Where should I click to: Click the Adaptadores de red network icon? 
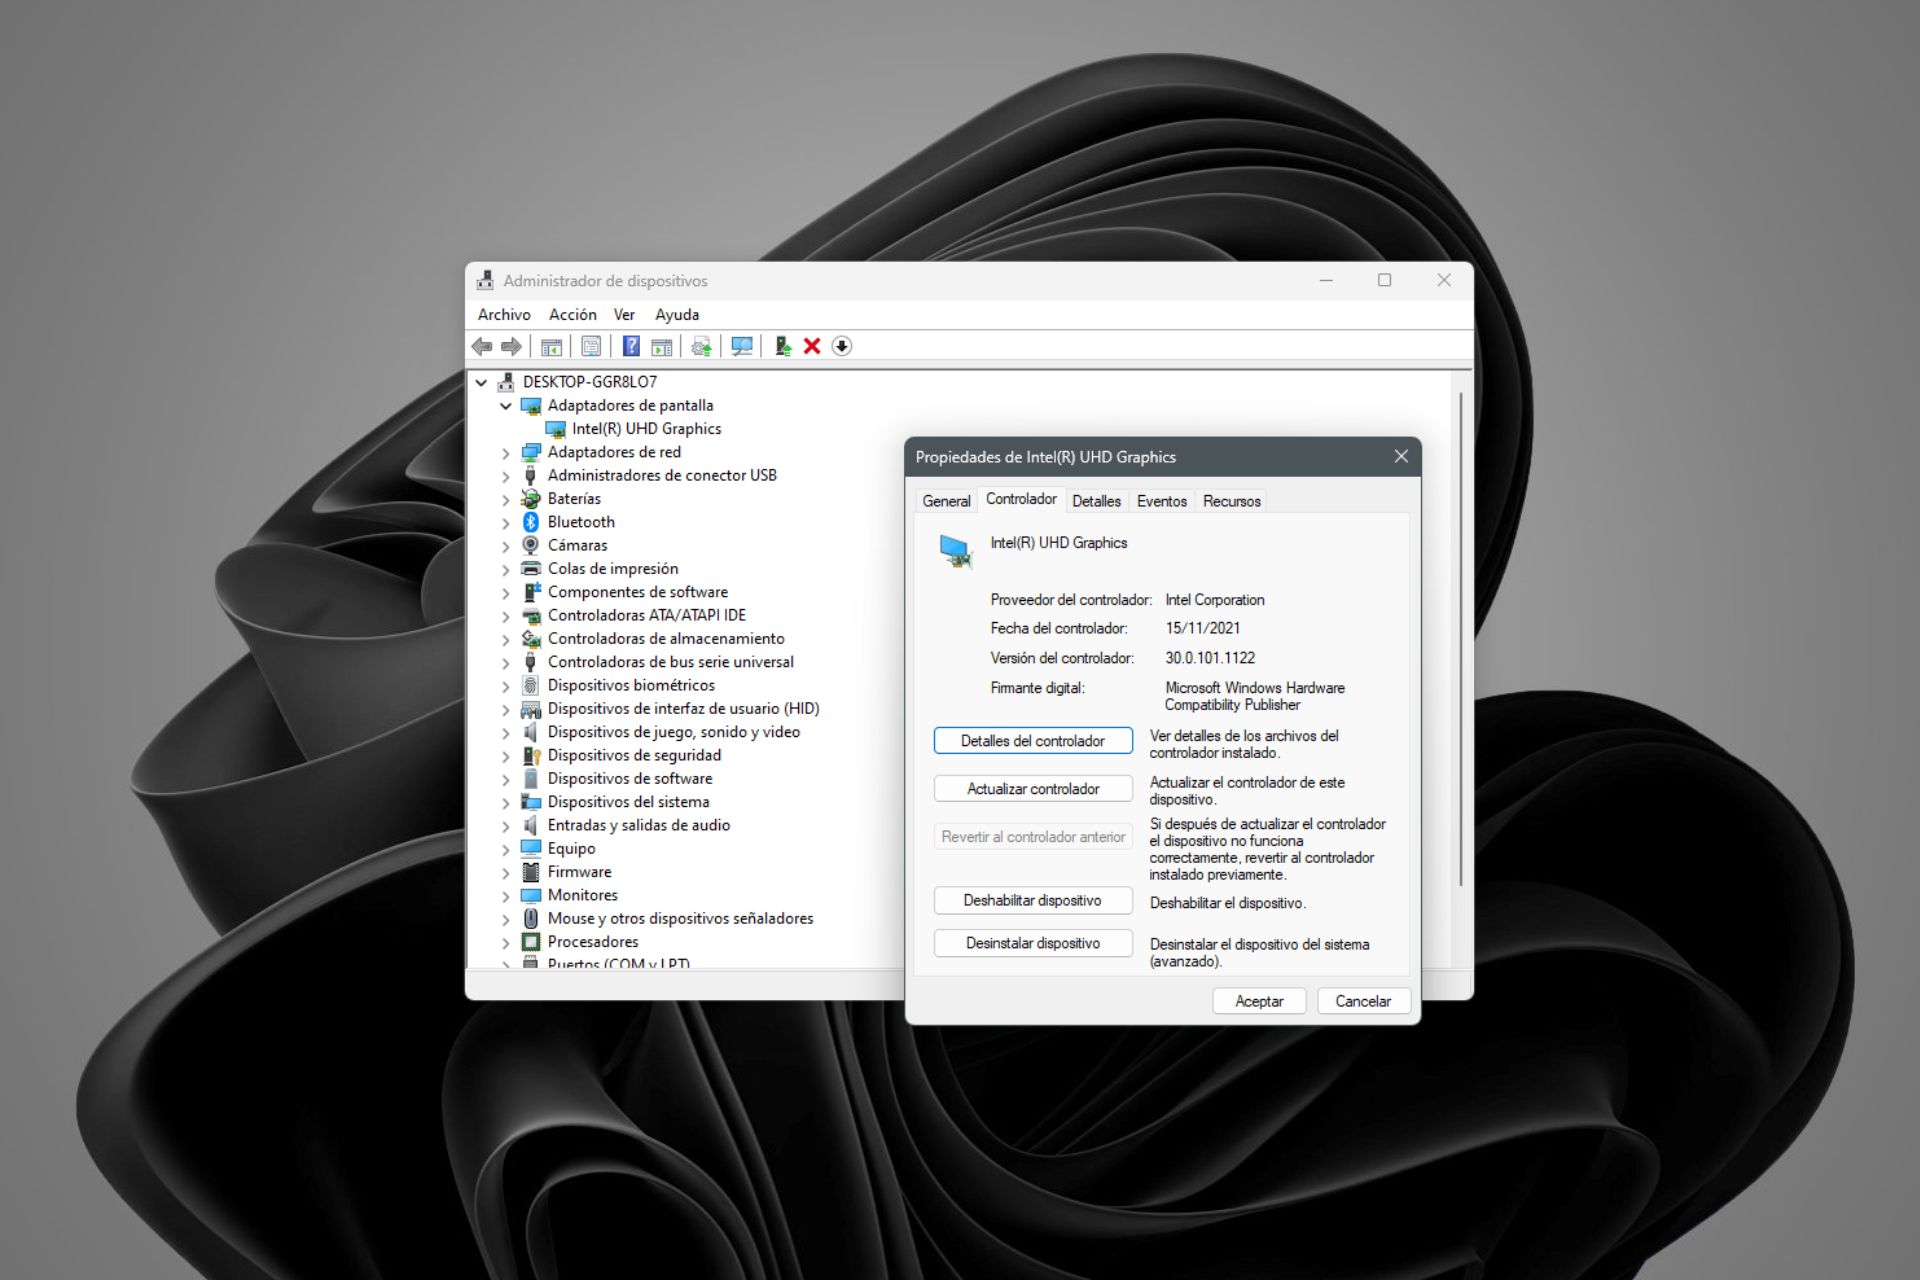pyautogui.click(x=531, y=452)
